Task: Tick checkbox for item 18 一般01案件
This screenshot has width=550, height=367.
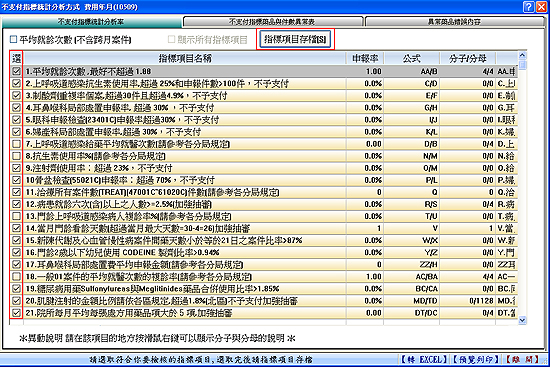Action: tap(16, 276)
